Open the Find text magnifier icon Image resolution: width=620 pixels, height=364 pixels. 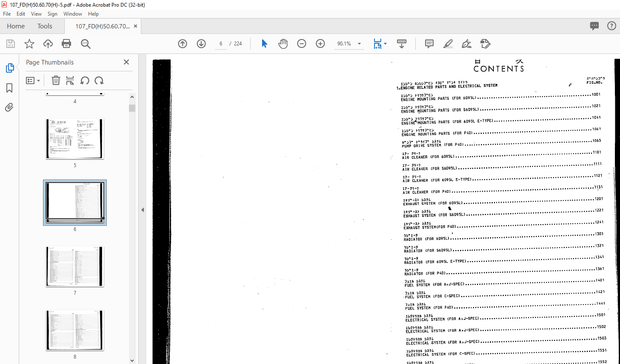tap(85, 44)
